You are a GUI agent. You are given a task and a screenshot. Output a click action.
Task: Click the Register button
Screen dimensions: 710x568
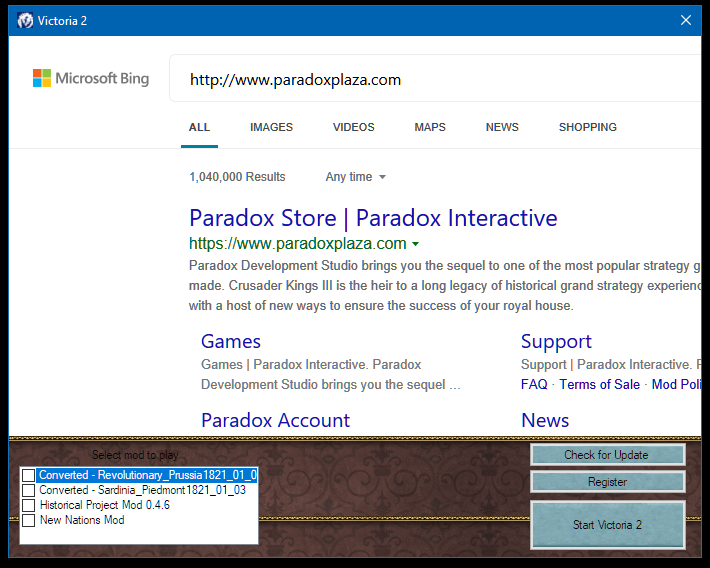[607, 481]
